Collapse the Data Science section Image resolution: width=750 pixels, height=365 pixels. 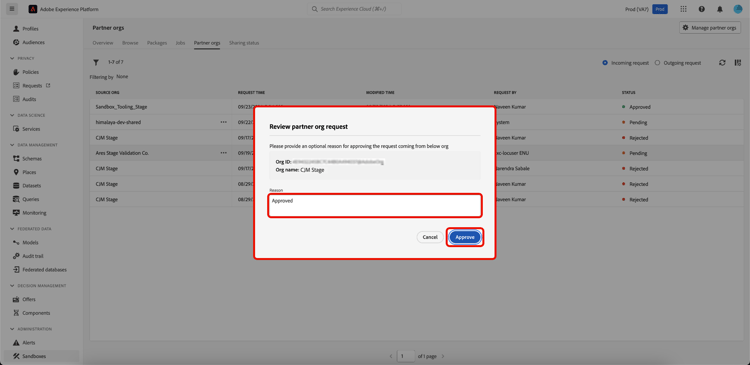click(x=12, y=115)
